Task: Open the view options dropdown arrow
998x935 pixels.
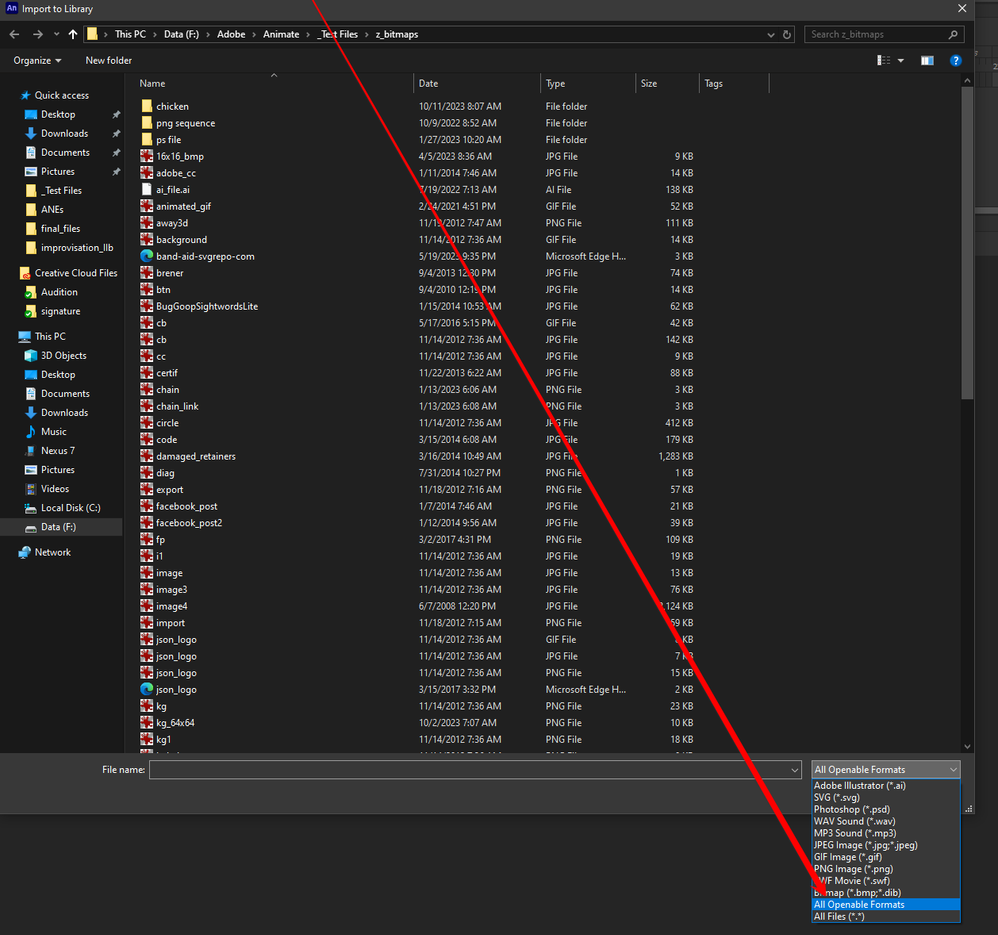Action: click(x=898, y=60)
